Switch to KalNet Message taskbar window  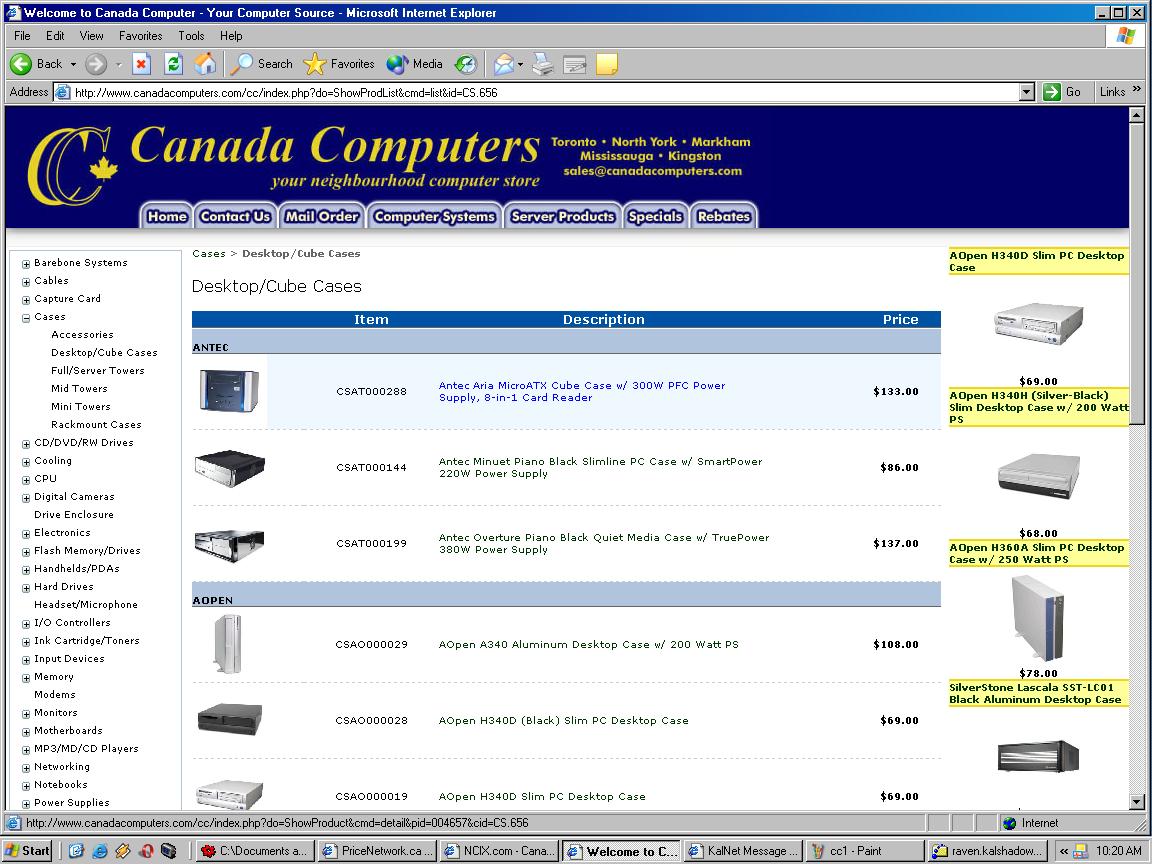(x=742, y=851)
